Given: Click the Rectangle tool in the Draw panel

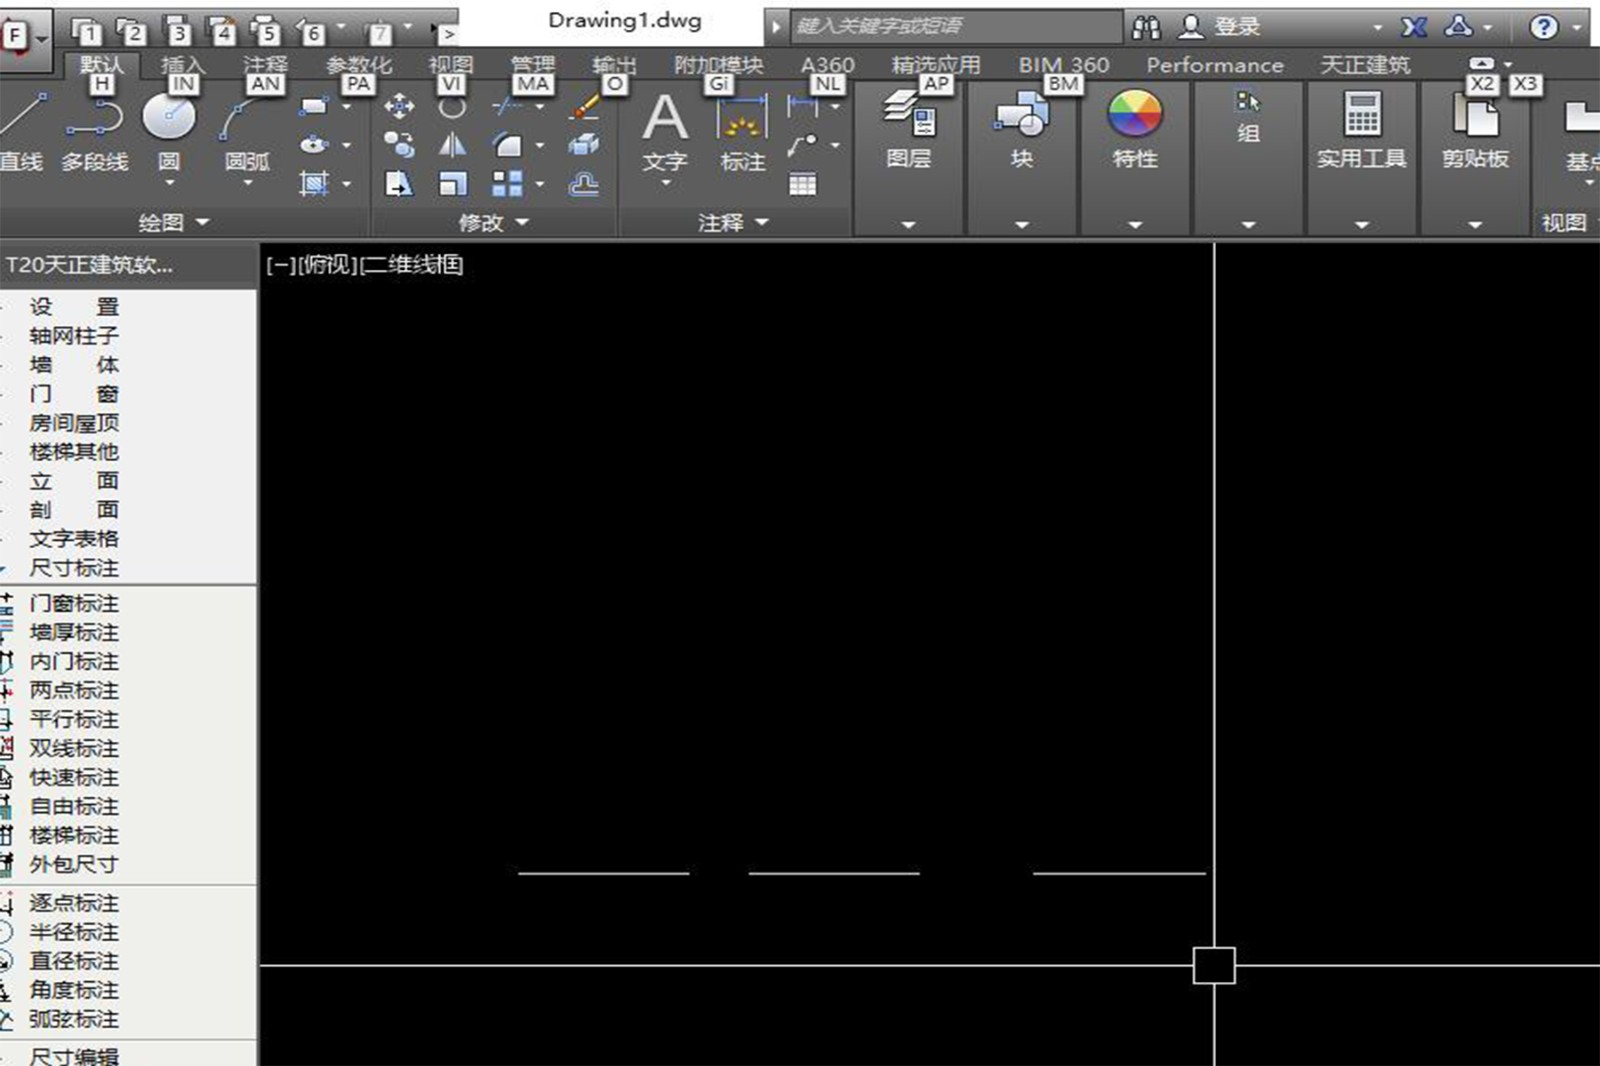Looking at the screenshot, I should (314, 106).
